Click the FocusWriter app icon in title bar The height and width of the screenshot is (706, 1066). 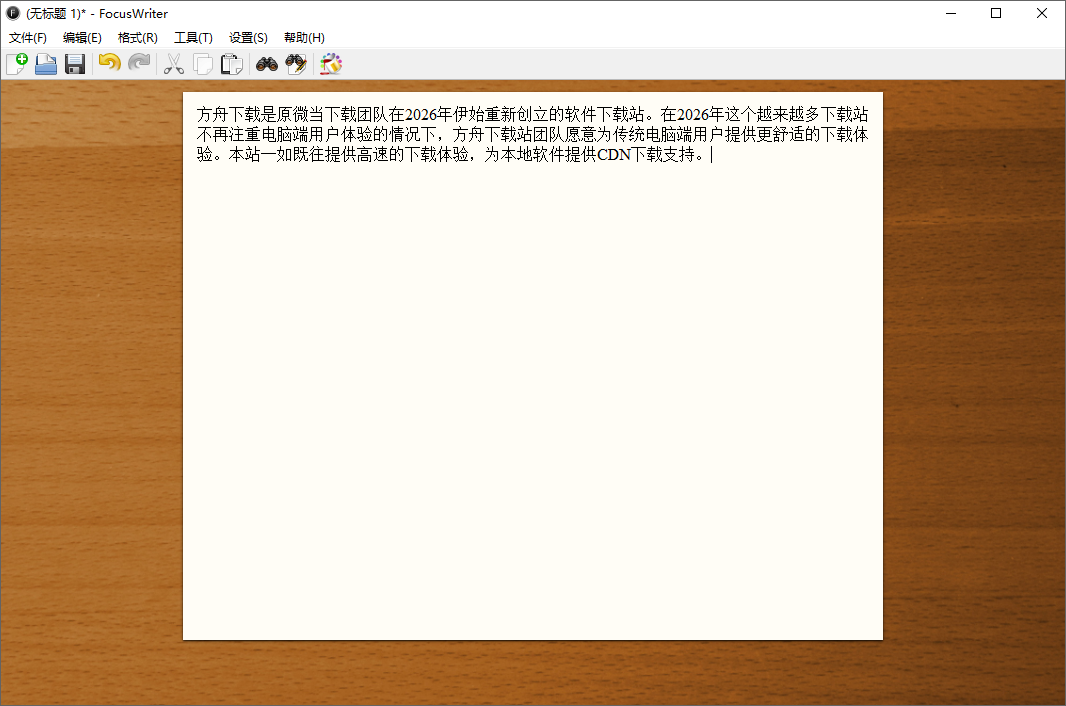(13, 13)
